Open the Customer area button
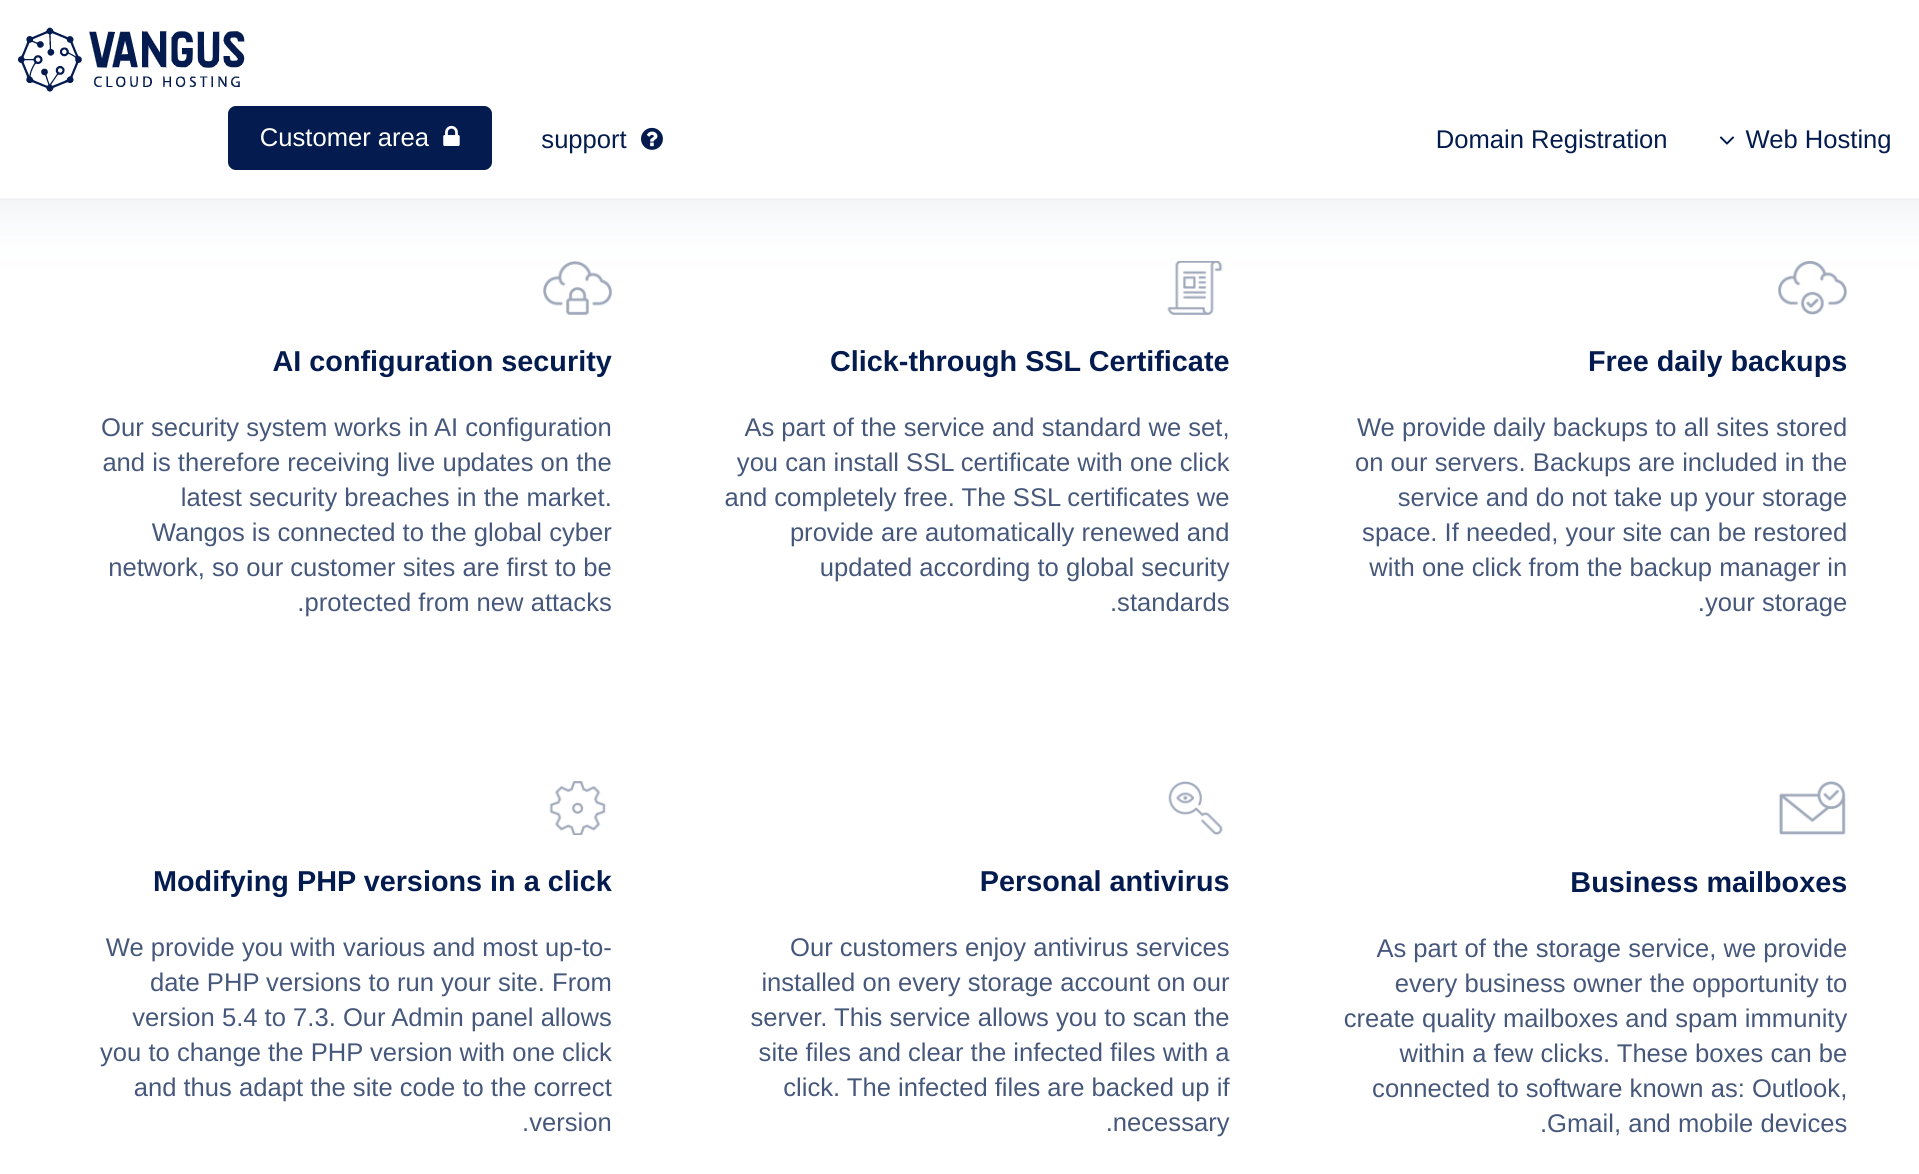This screenshot has width=1919, height=1174. pos(360,138)
